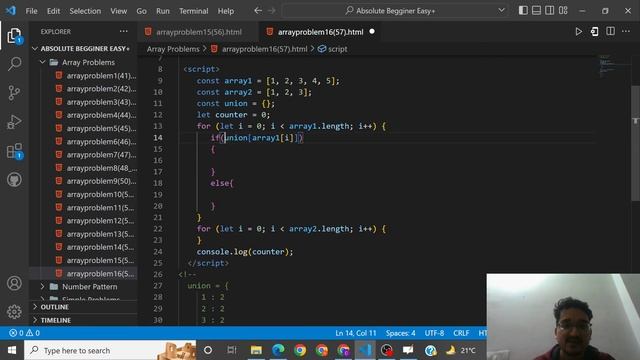This screenshot has width=640, height=360.
Task: Open File Explorer from taskbar
Action: (256, 350)
